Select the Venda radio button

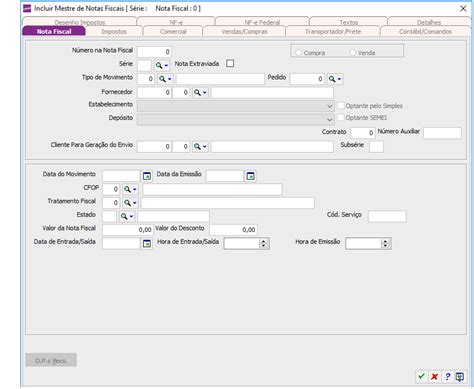[x=353, y=52]
